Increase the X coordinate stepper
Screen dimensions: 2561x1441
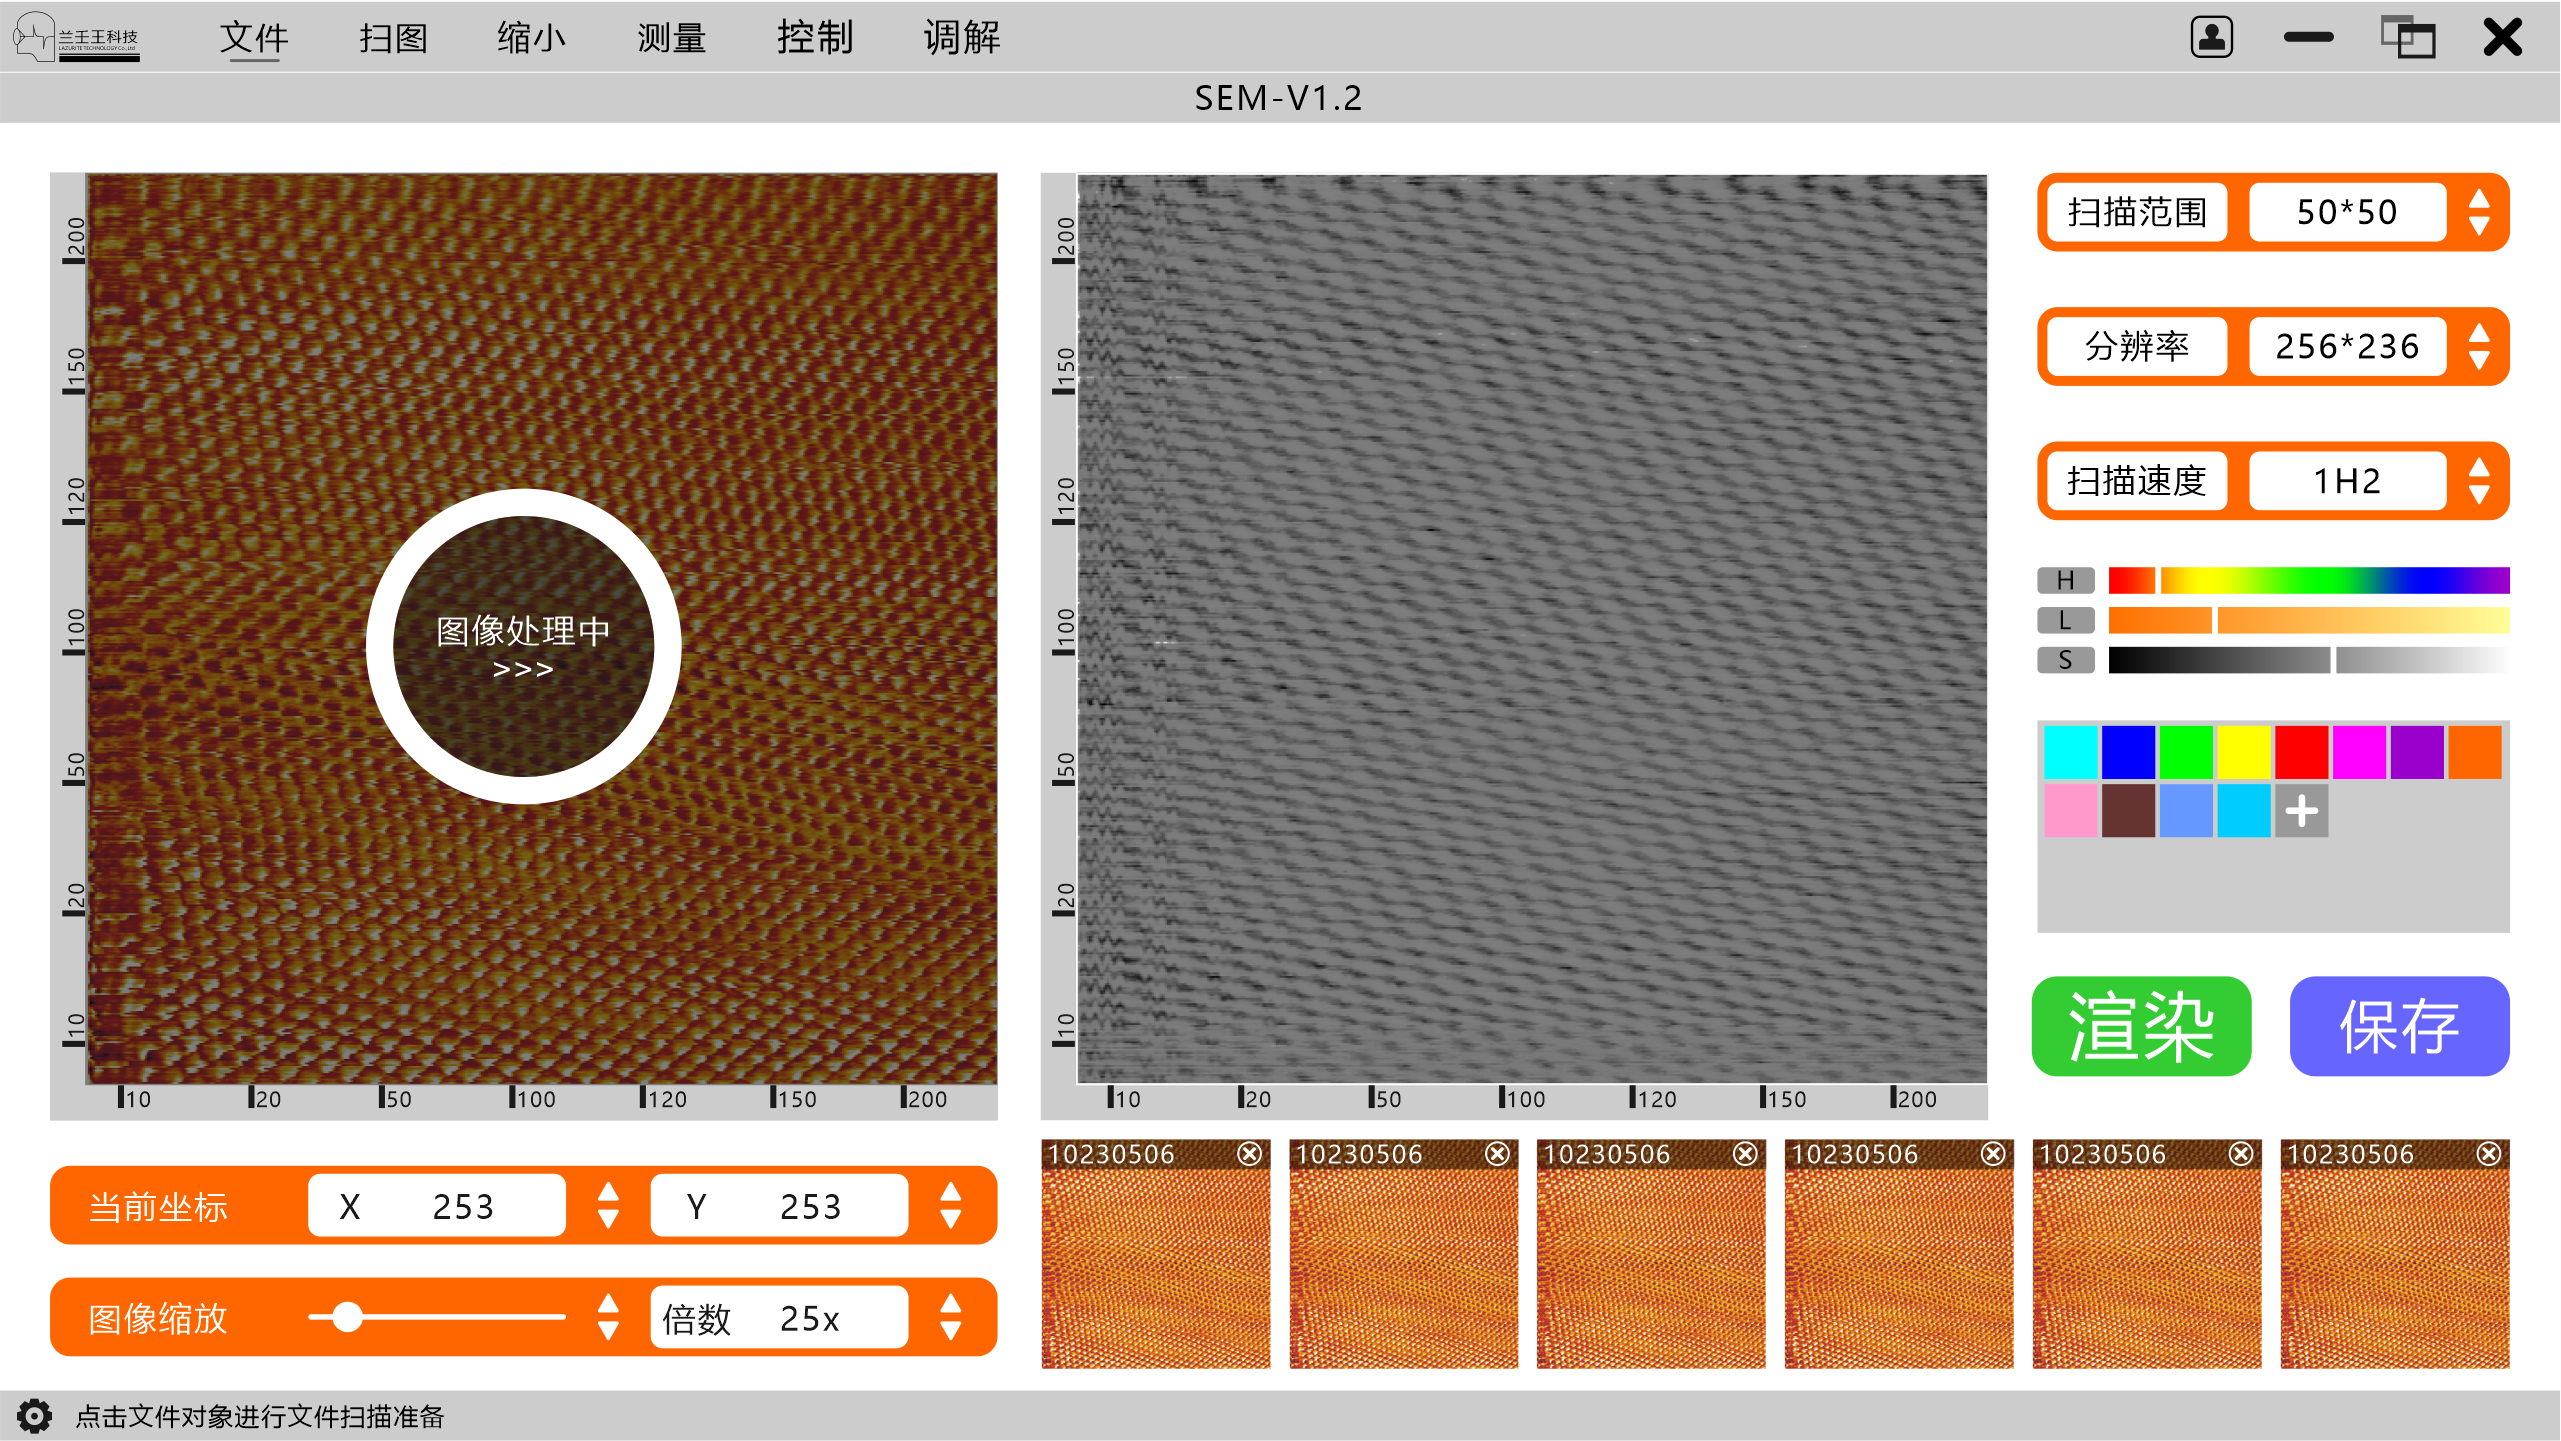point(608,1191)
